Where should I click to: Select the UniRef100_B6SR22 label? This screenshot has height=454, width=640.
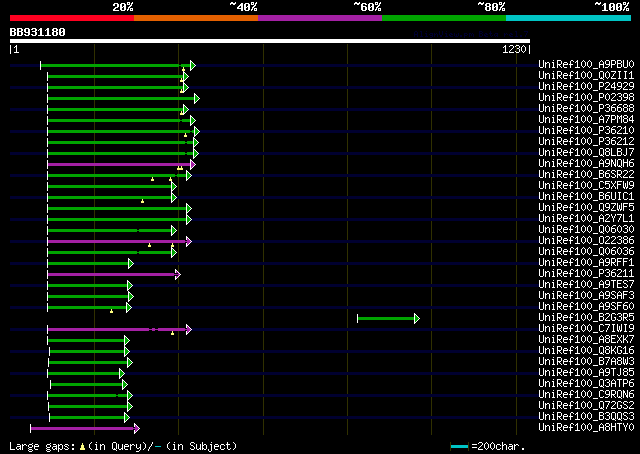point(586,175)
